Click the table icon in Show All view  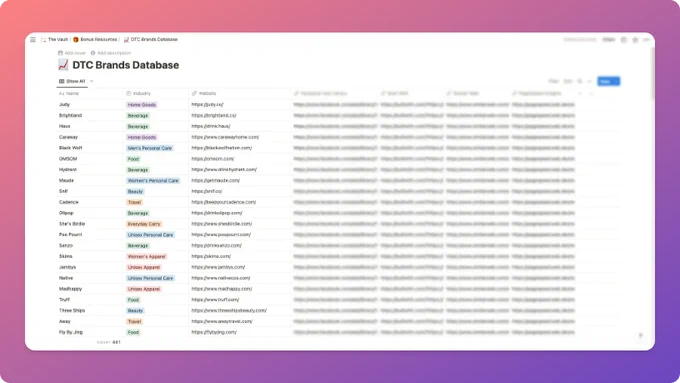tap(62, 81)
